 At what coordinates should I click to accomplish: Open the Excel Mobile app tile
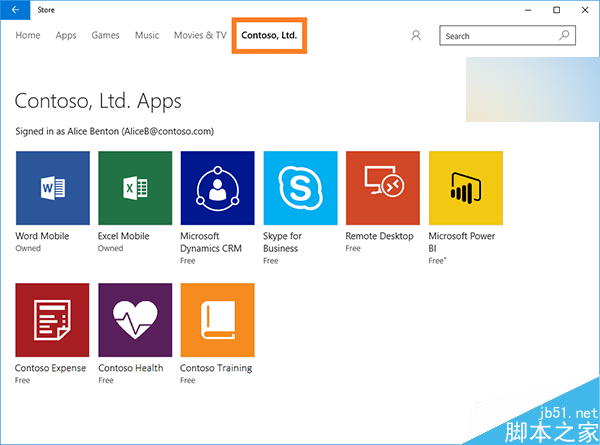coord(135,188)
